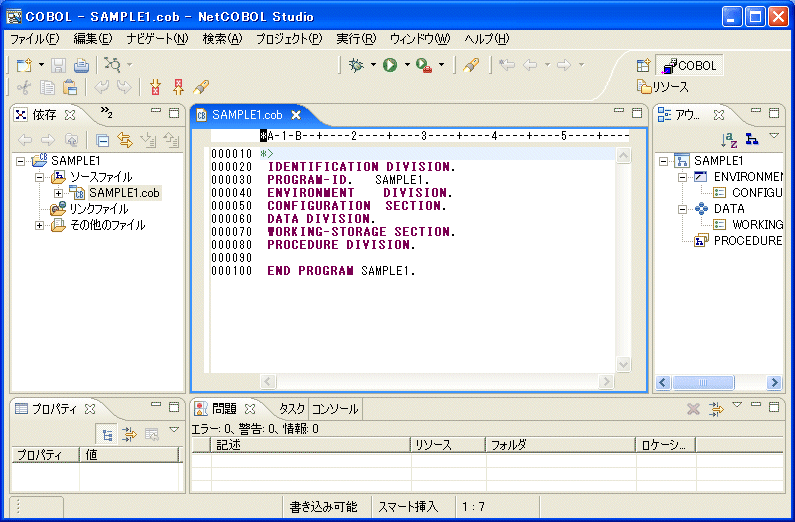This screenshot has width=795, height=522.
Task: Collapse the ソースファイル folder node
Action: (40, 177)
